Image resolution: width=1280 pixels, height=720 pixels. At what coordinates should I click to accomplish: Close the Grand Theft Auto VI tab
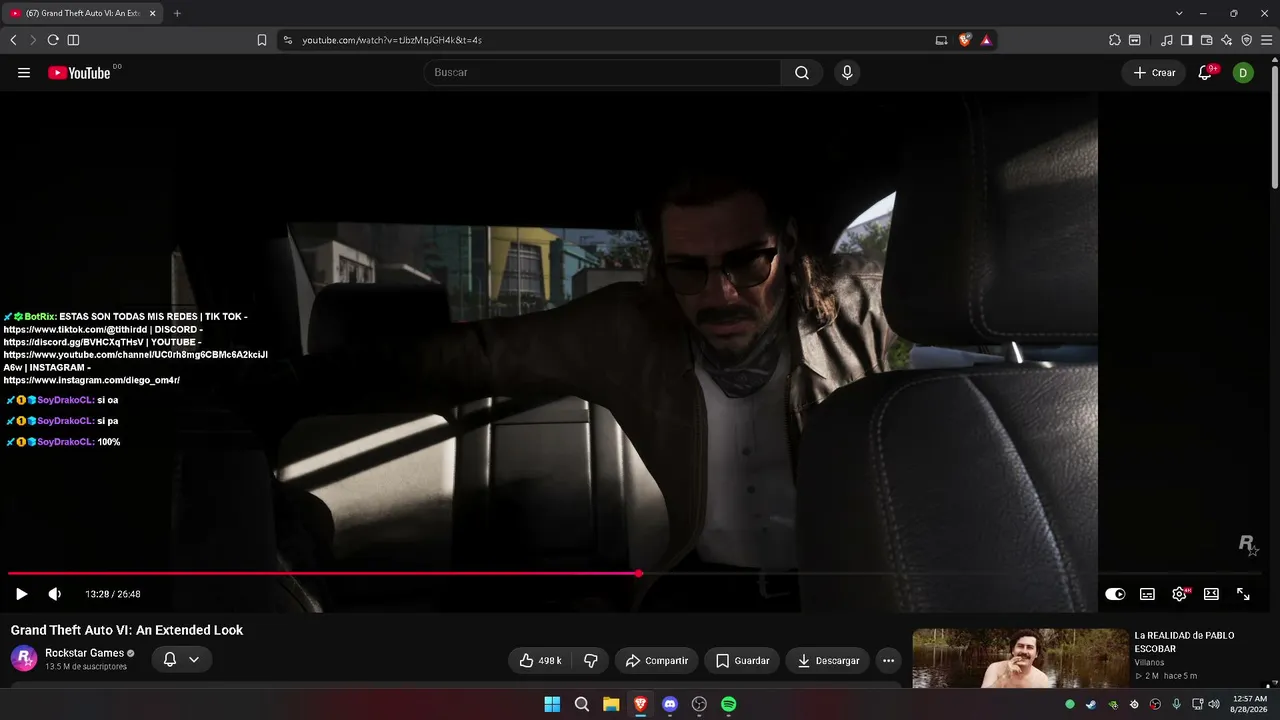(153, 13)
